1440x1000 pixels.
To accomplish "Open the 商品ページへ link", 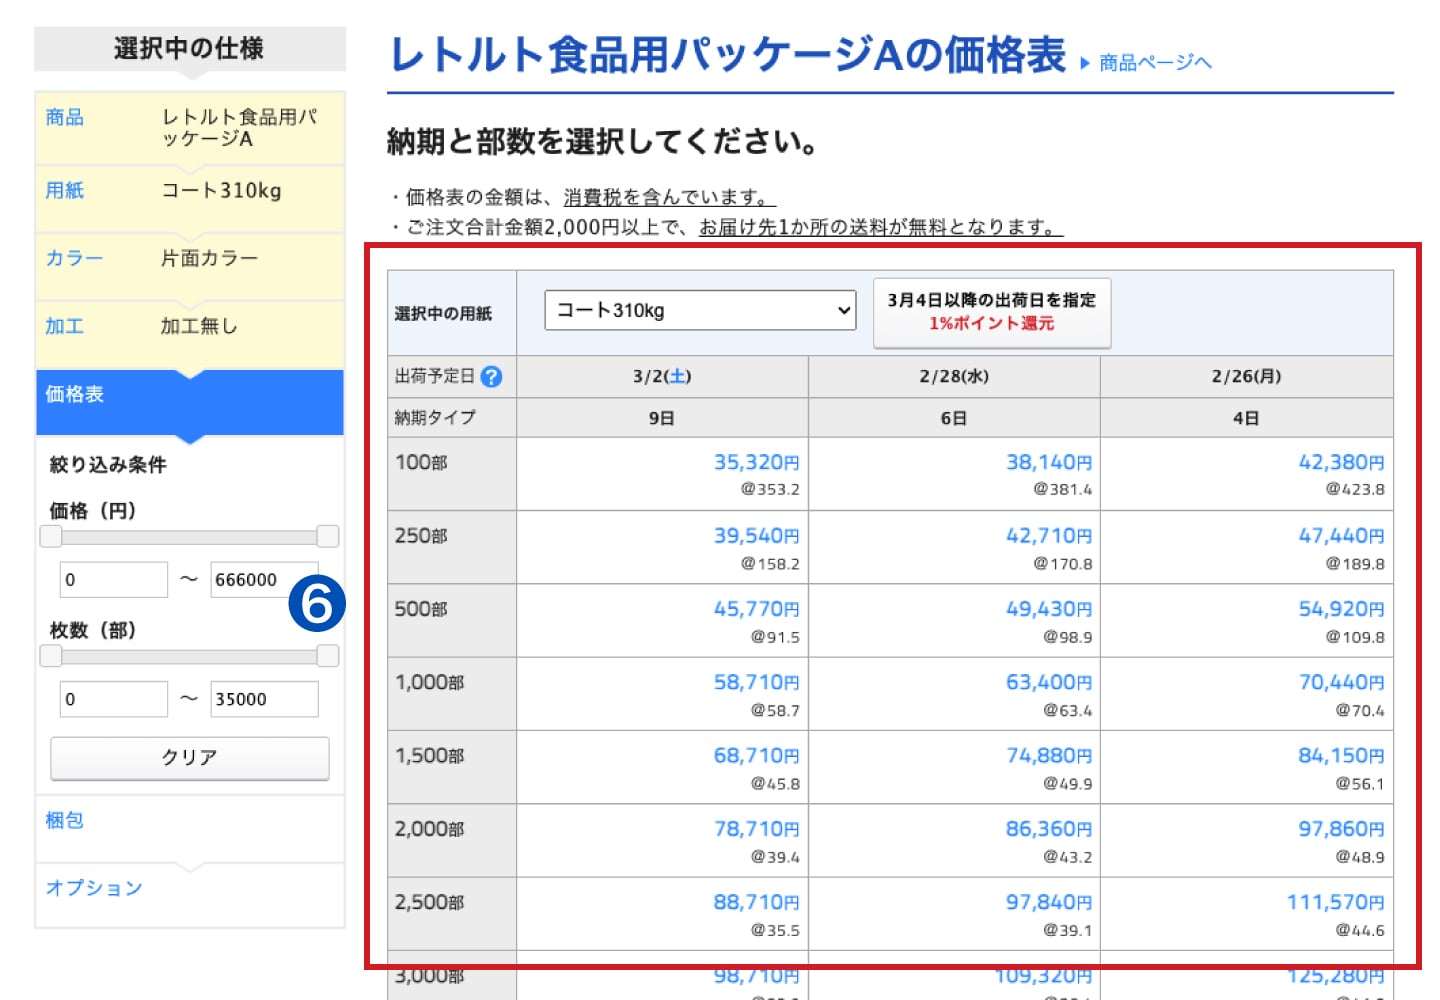I will [x=1155, y=63].
